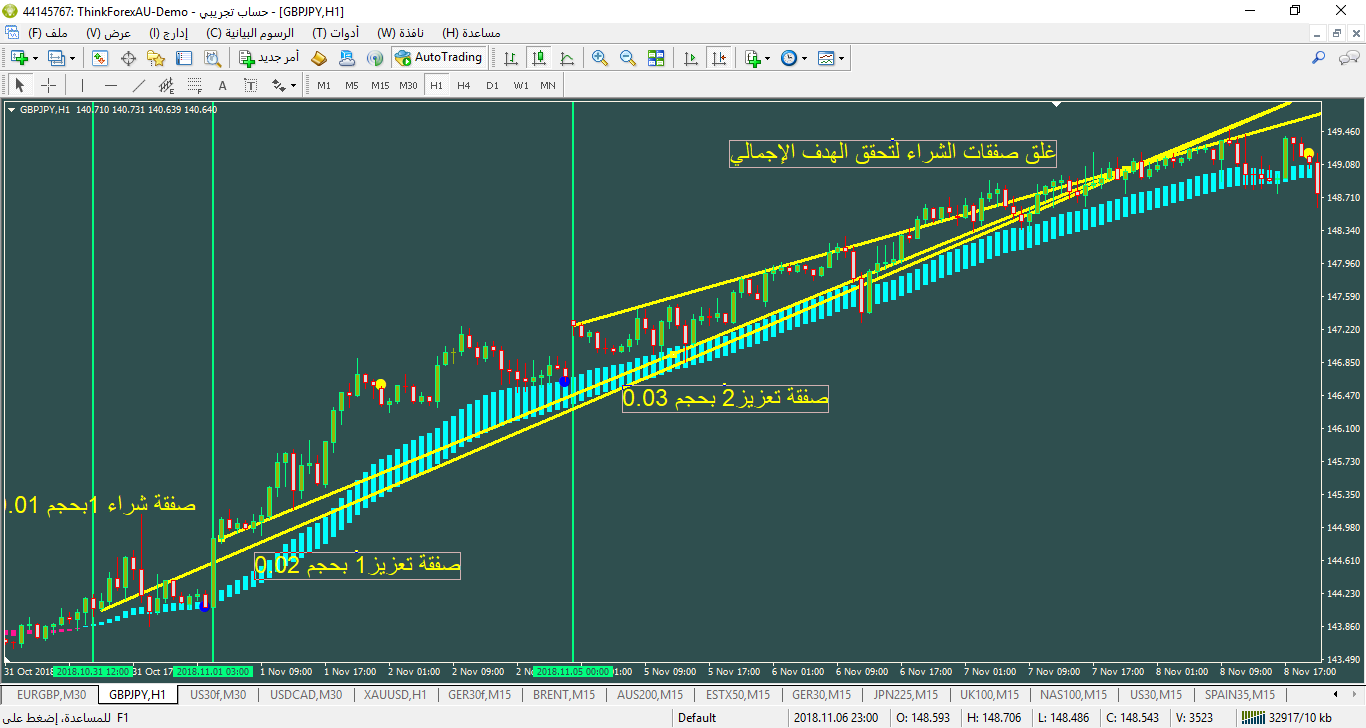
Task: Zoom out of the chart
Action: [x=628, y=58]
